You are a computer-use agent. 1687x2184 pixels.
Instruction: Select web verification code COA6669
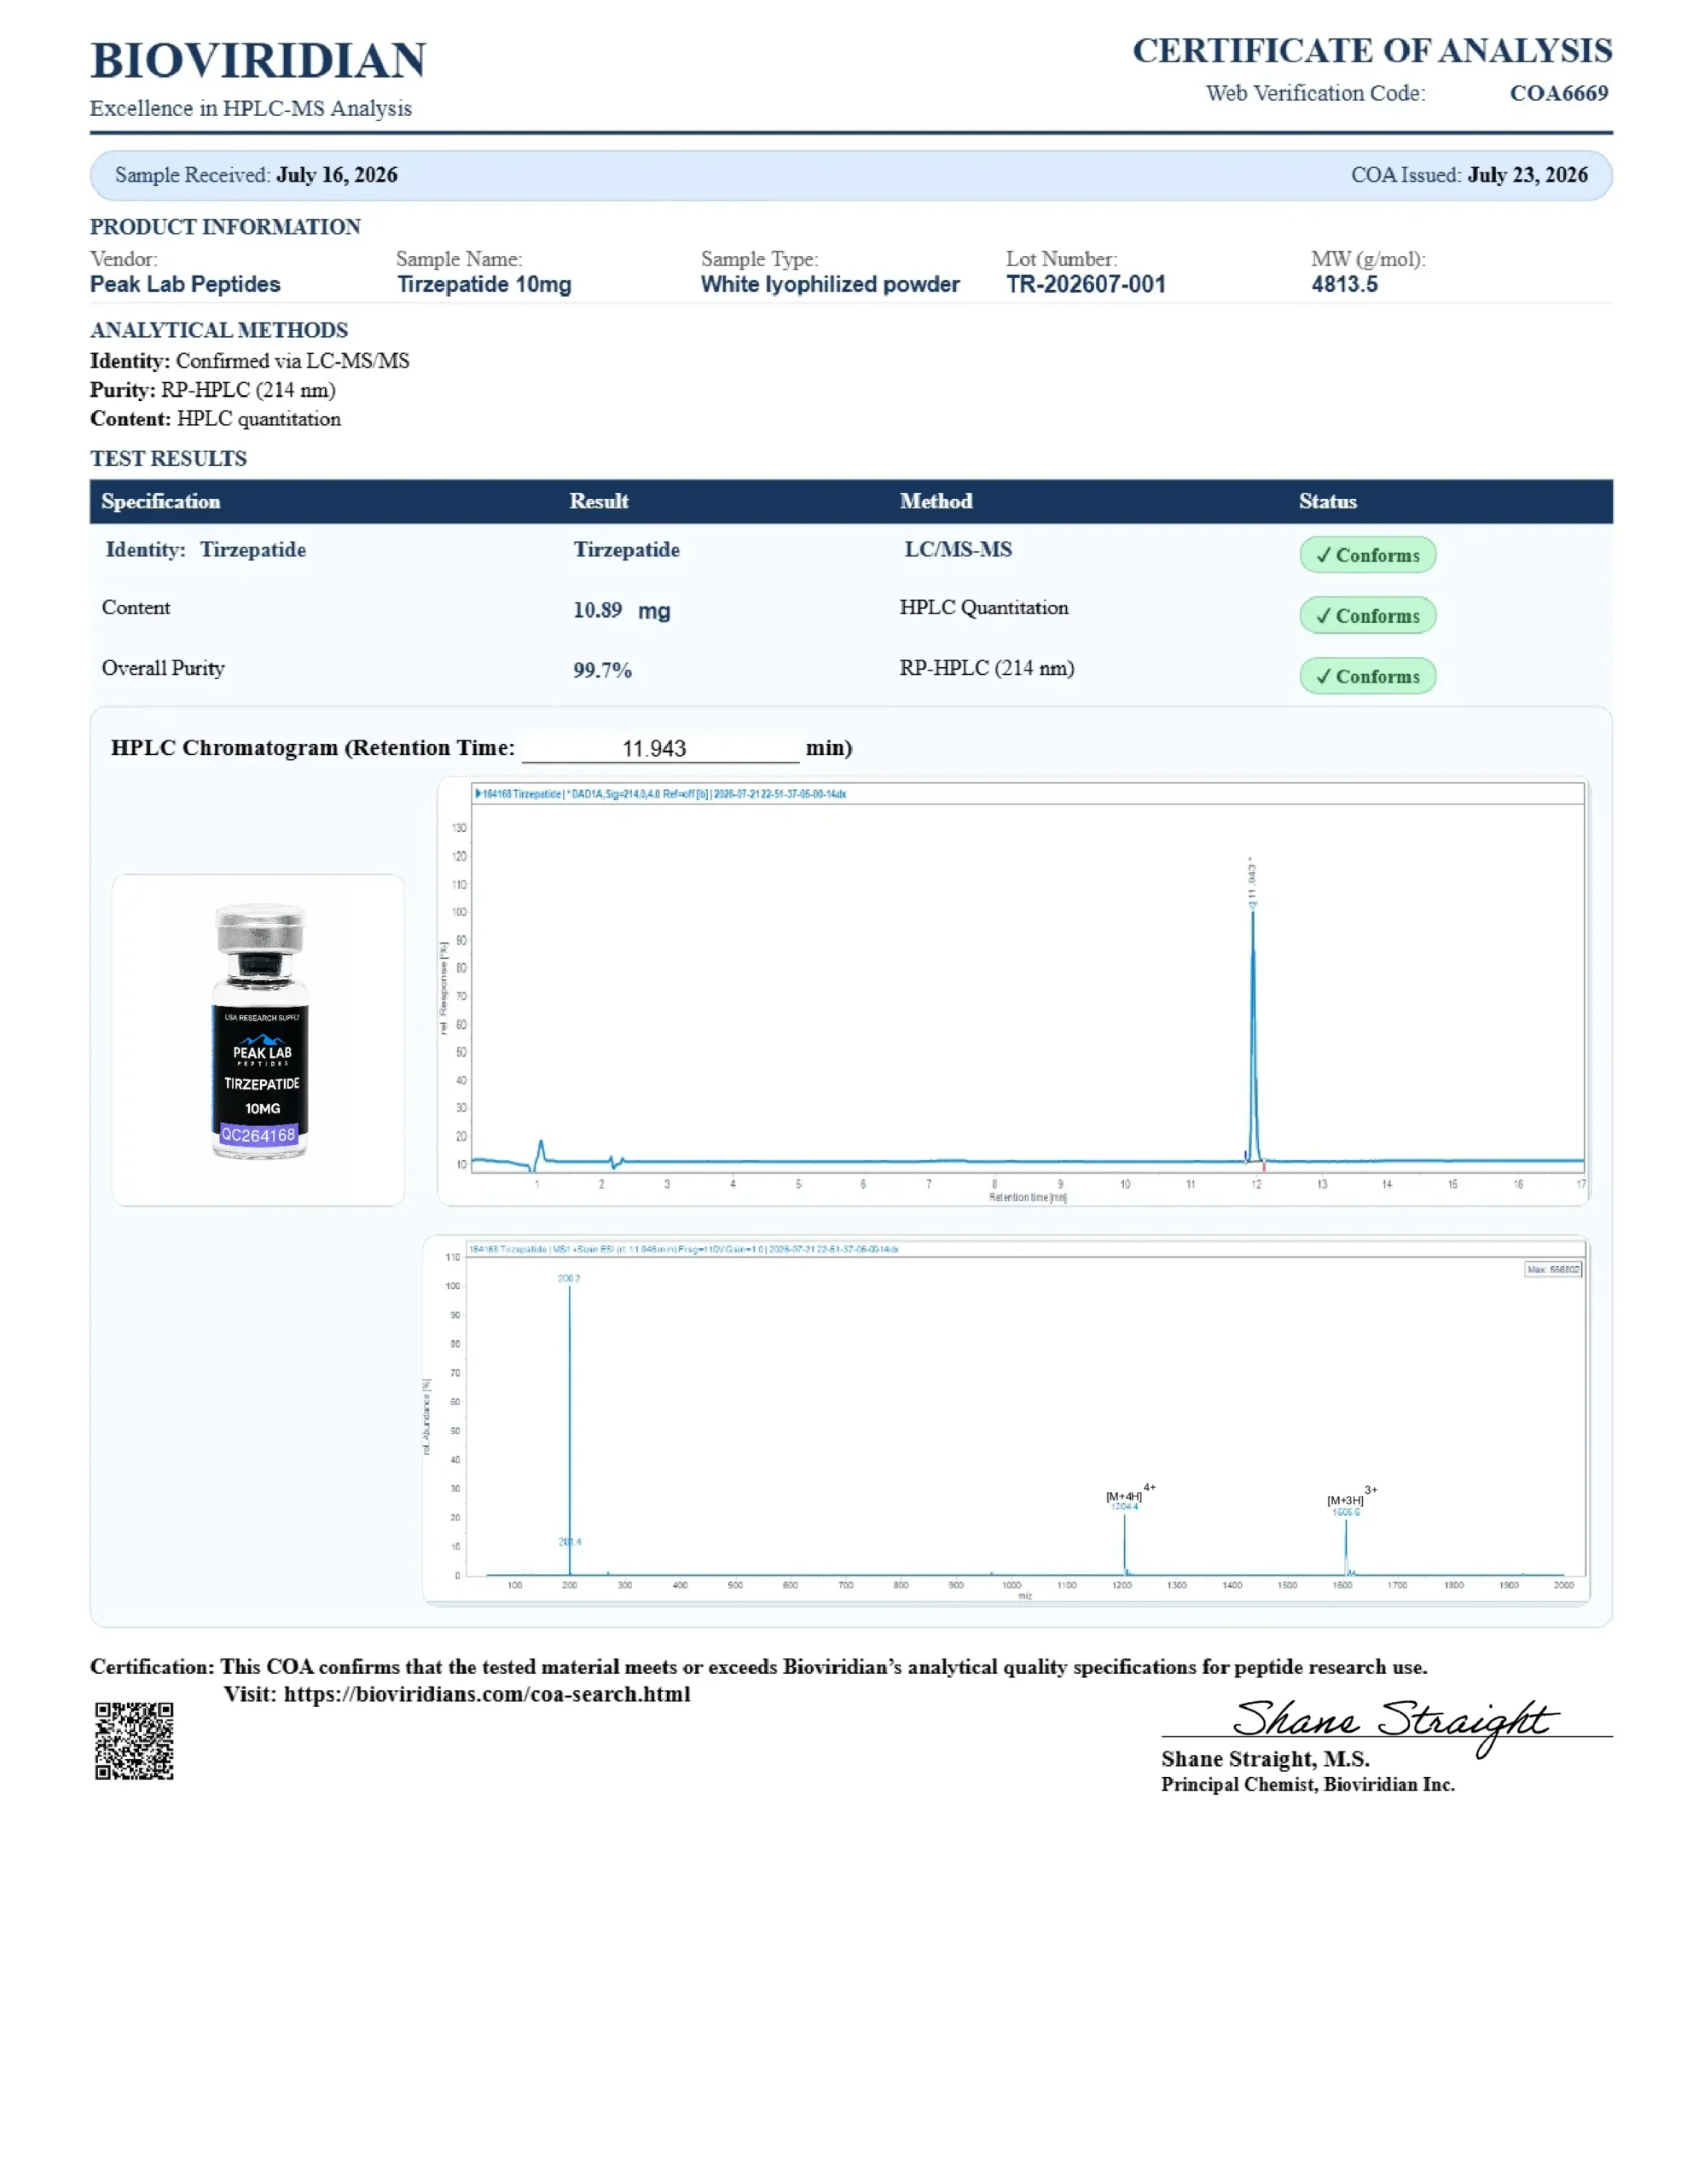pos(1558,93)
